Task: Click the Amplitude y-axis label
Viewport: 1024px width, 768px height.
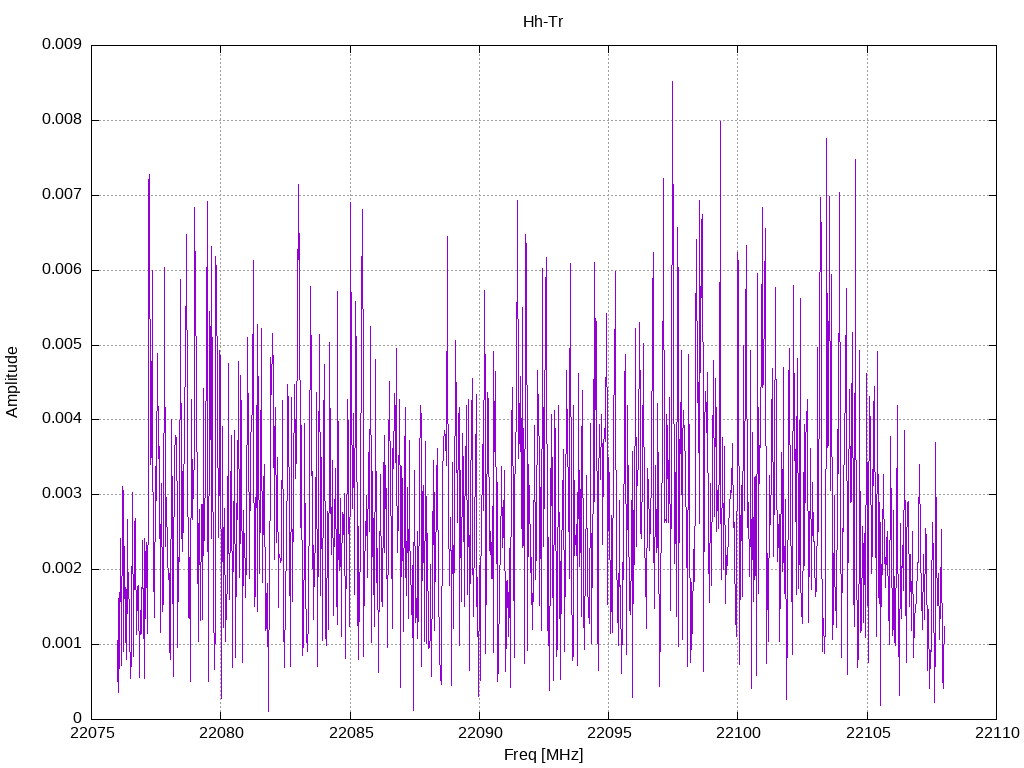Action: 12,382
